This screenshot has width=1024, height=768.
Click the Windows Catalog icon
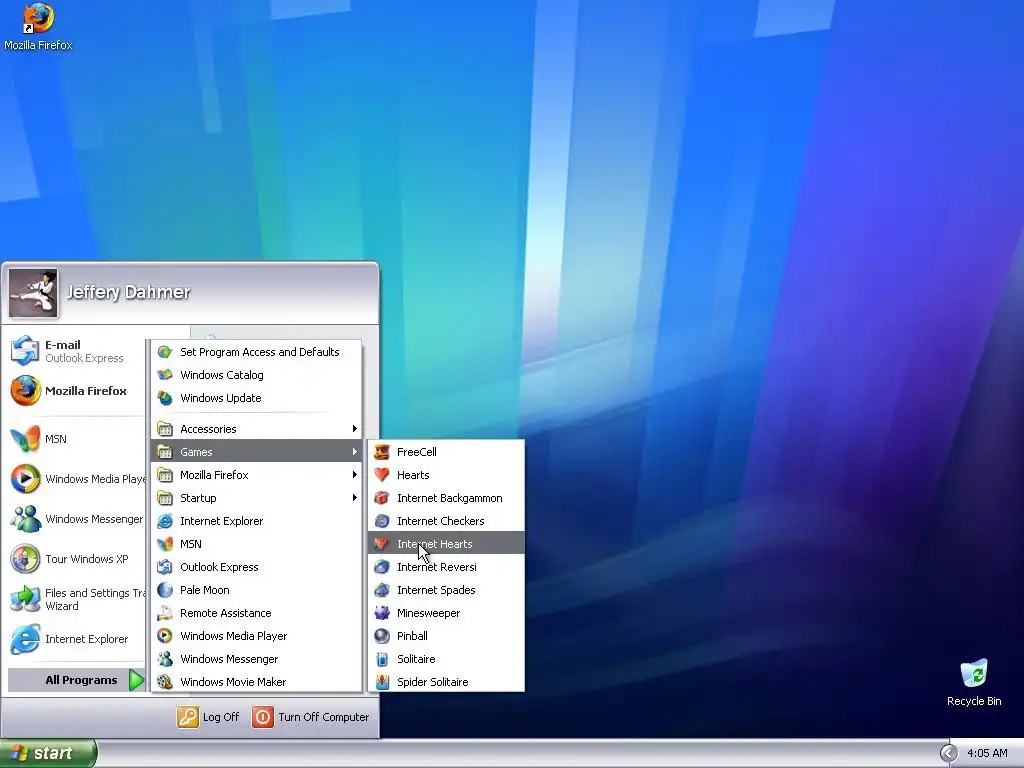point(165,375)
